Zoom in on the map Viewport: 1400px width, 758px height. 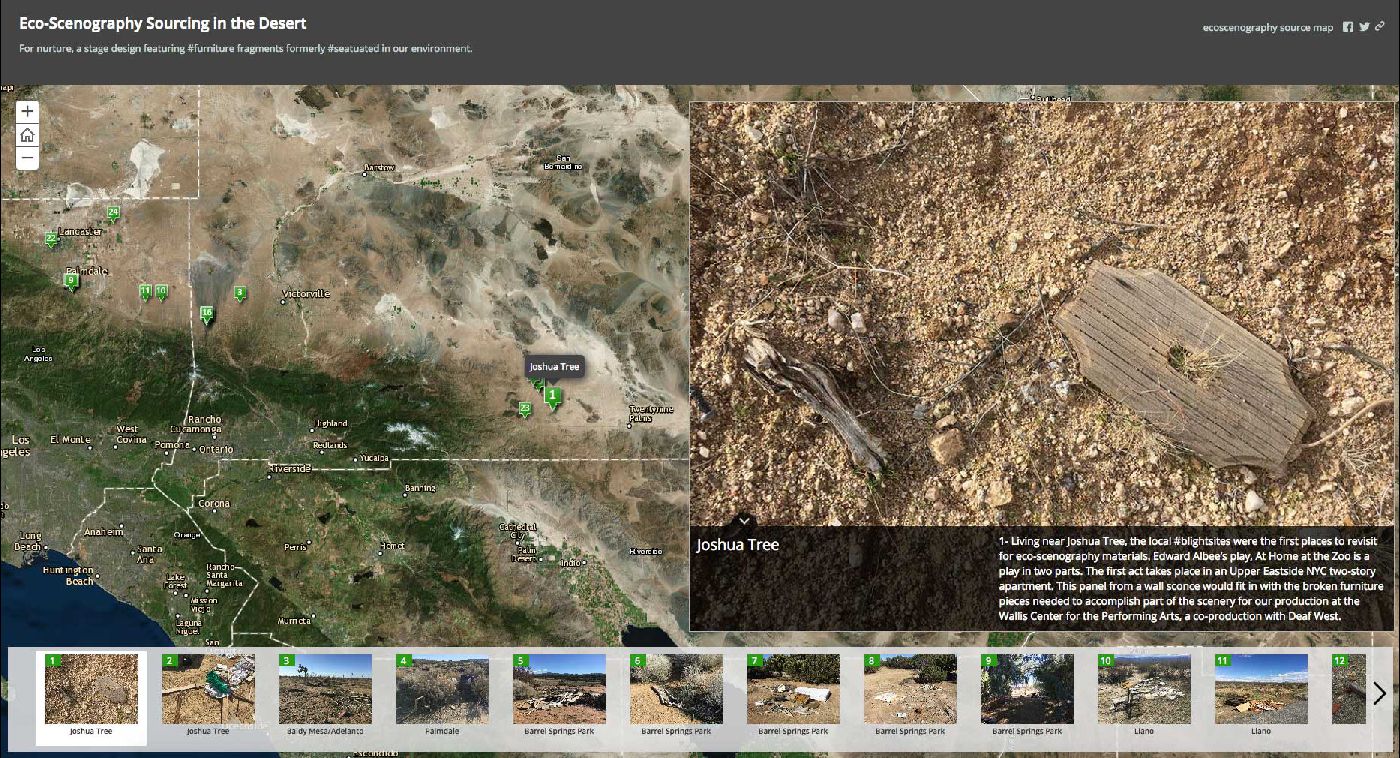point(27,112)
